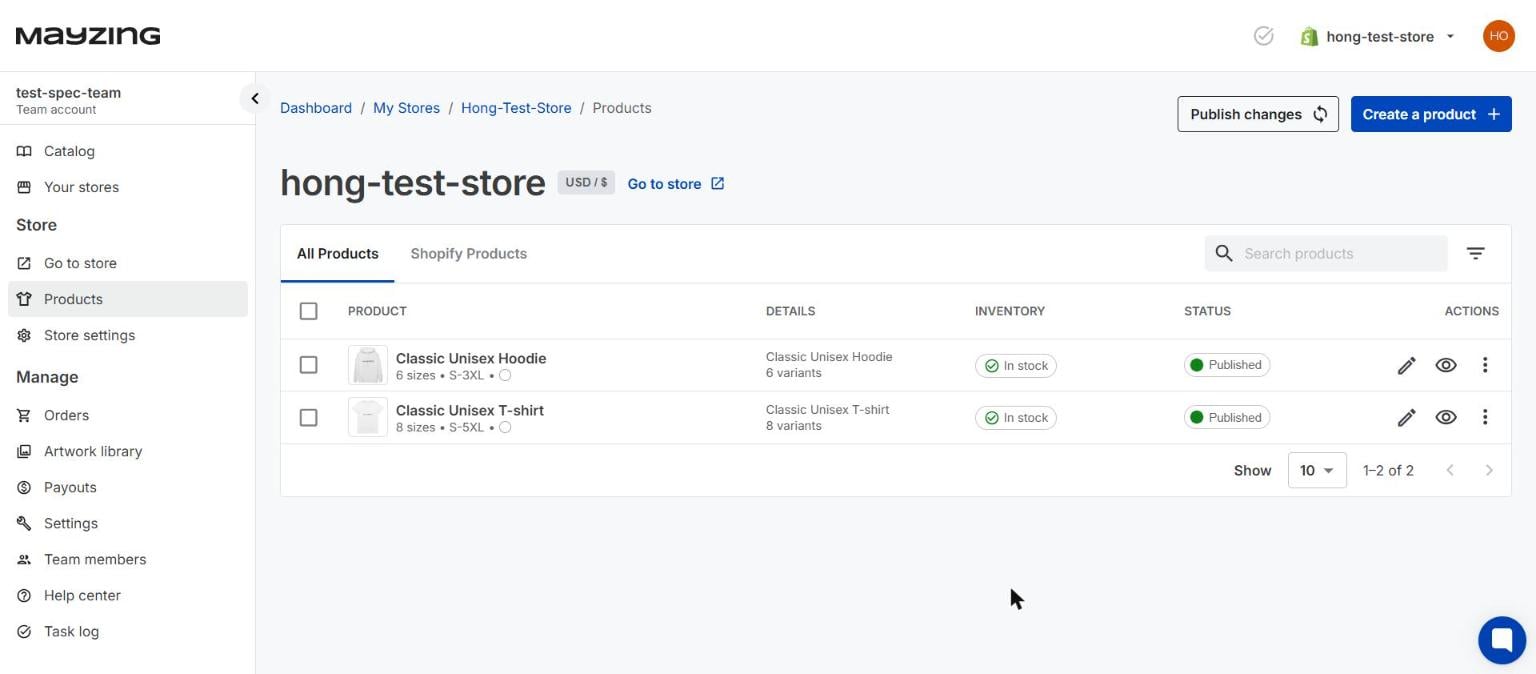Viewport: 1536px width, 674px height.
Task: Click the Shopify bag icon
Action: [x=1309, y=36]
